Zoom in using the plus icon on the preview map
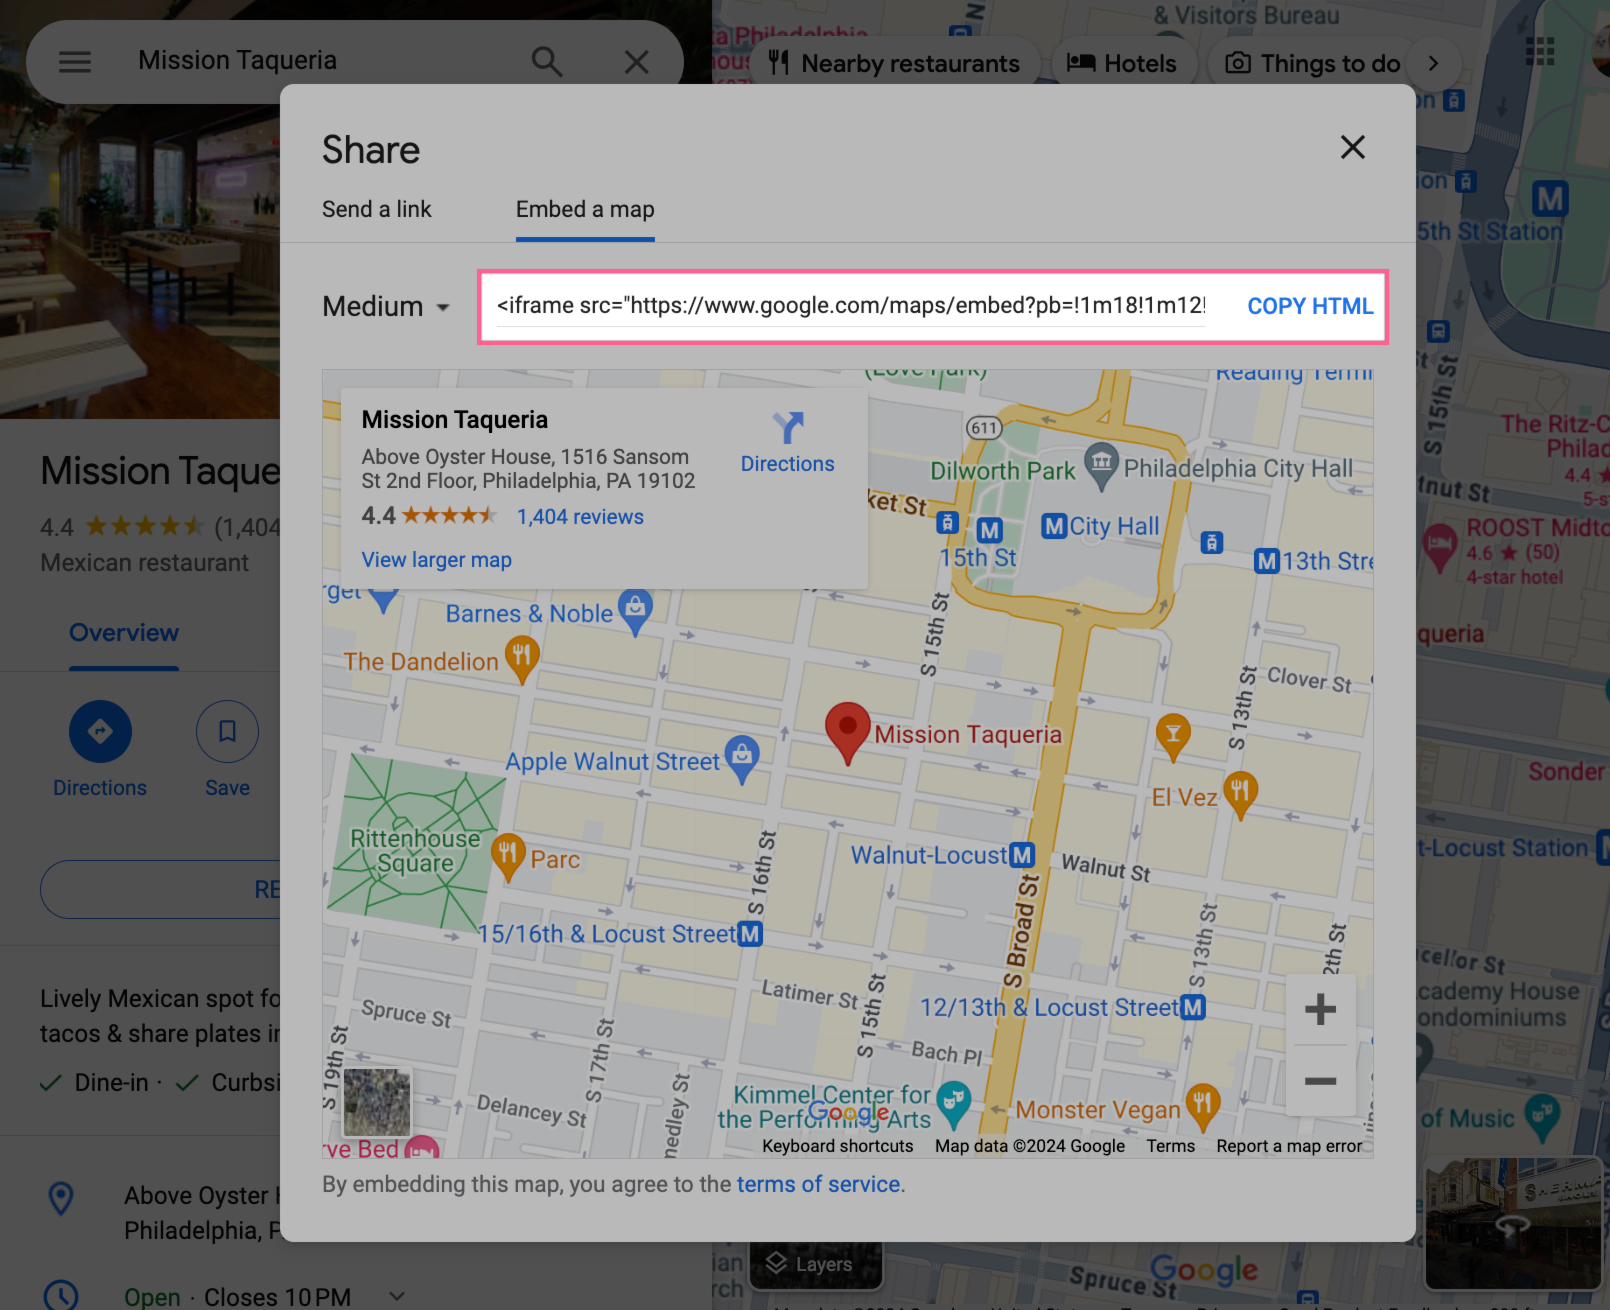Image resolution: width=1610 pixels, height=1310 pixels. pyautogui.click(x=1320, y=1009)
